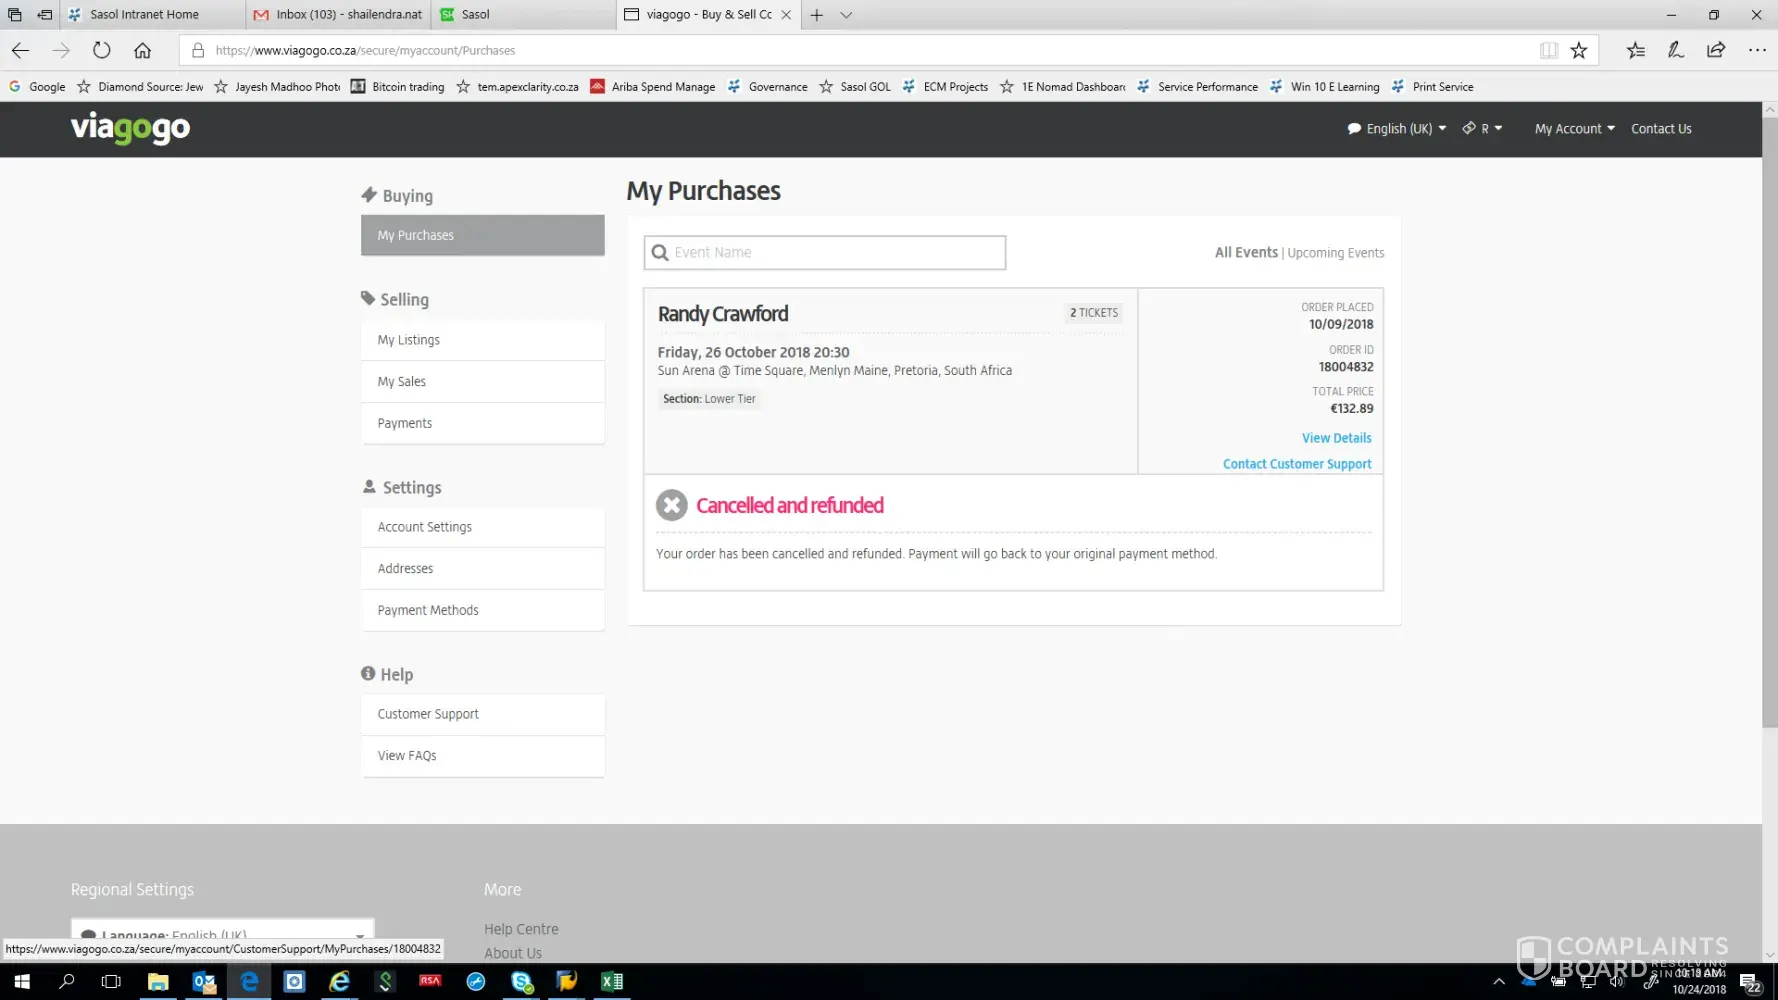Select My Purchases in the sidebar
Image resolution: width=1778 pixels, height=1000 pixels.
pos(483,236)
